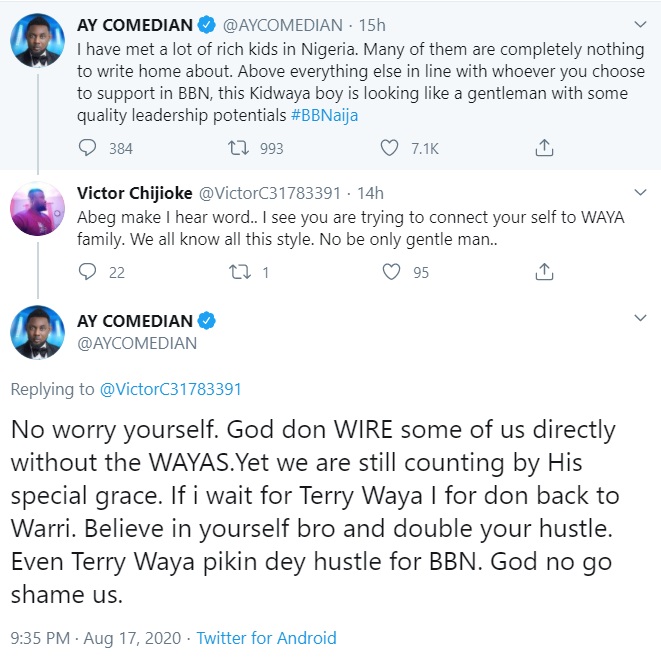This screenshot has height=660, width=661.
Task: Reply to Victor Chijioke's tweet
Action: point(89,271)
